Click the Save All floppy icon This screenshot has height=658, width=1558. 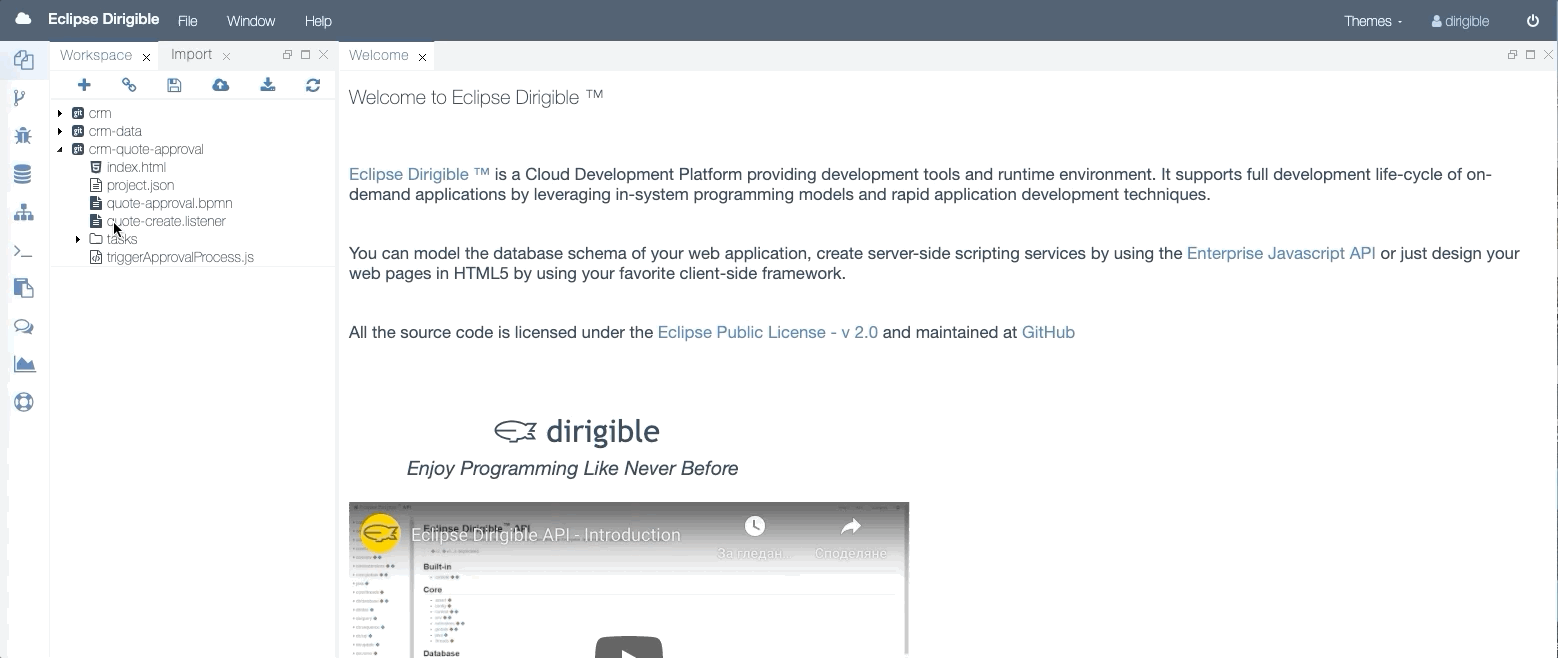click(x=174, y=85)
